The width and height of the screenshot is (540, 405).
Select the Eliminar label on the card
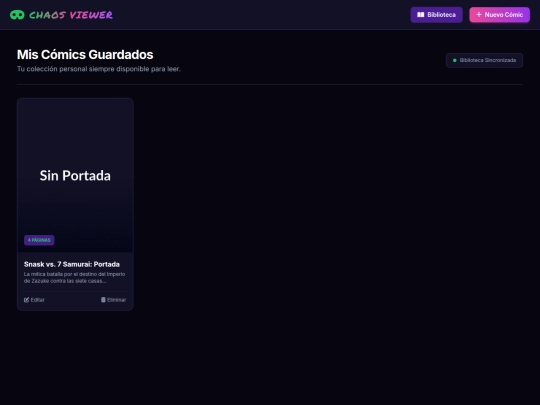pyautogui.click(x=116, y=300)
